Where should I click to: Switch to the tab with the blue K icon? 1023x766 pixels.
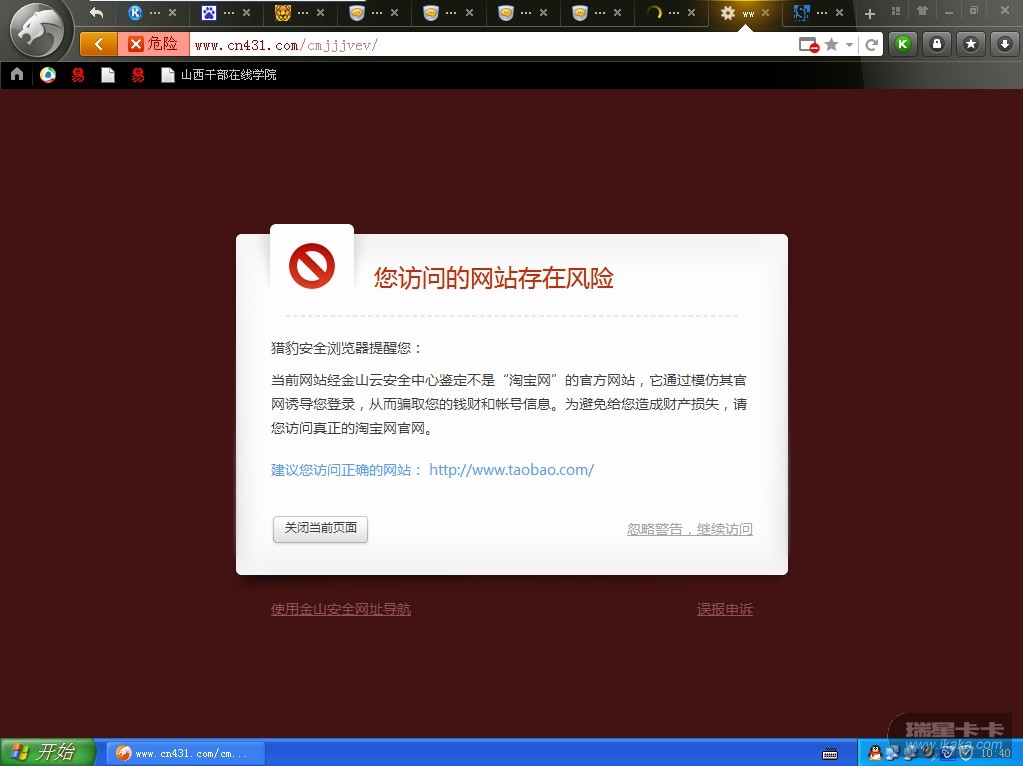(135, 12)
